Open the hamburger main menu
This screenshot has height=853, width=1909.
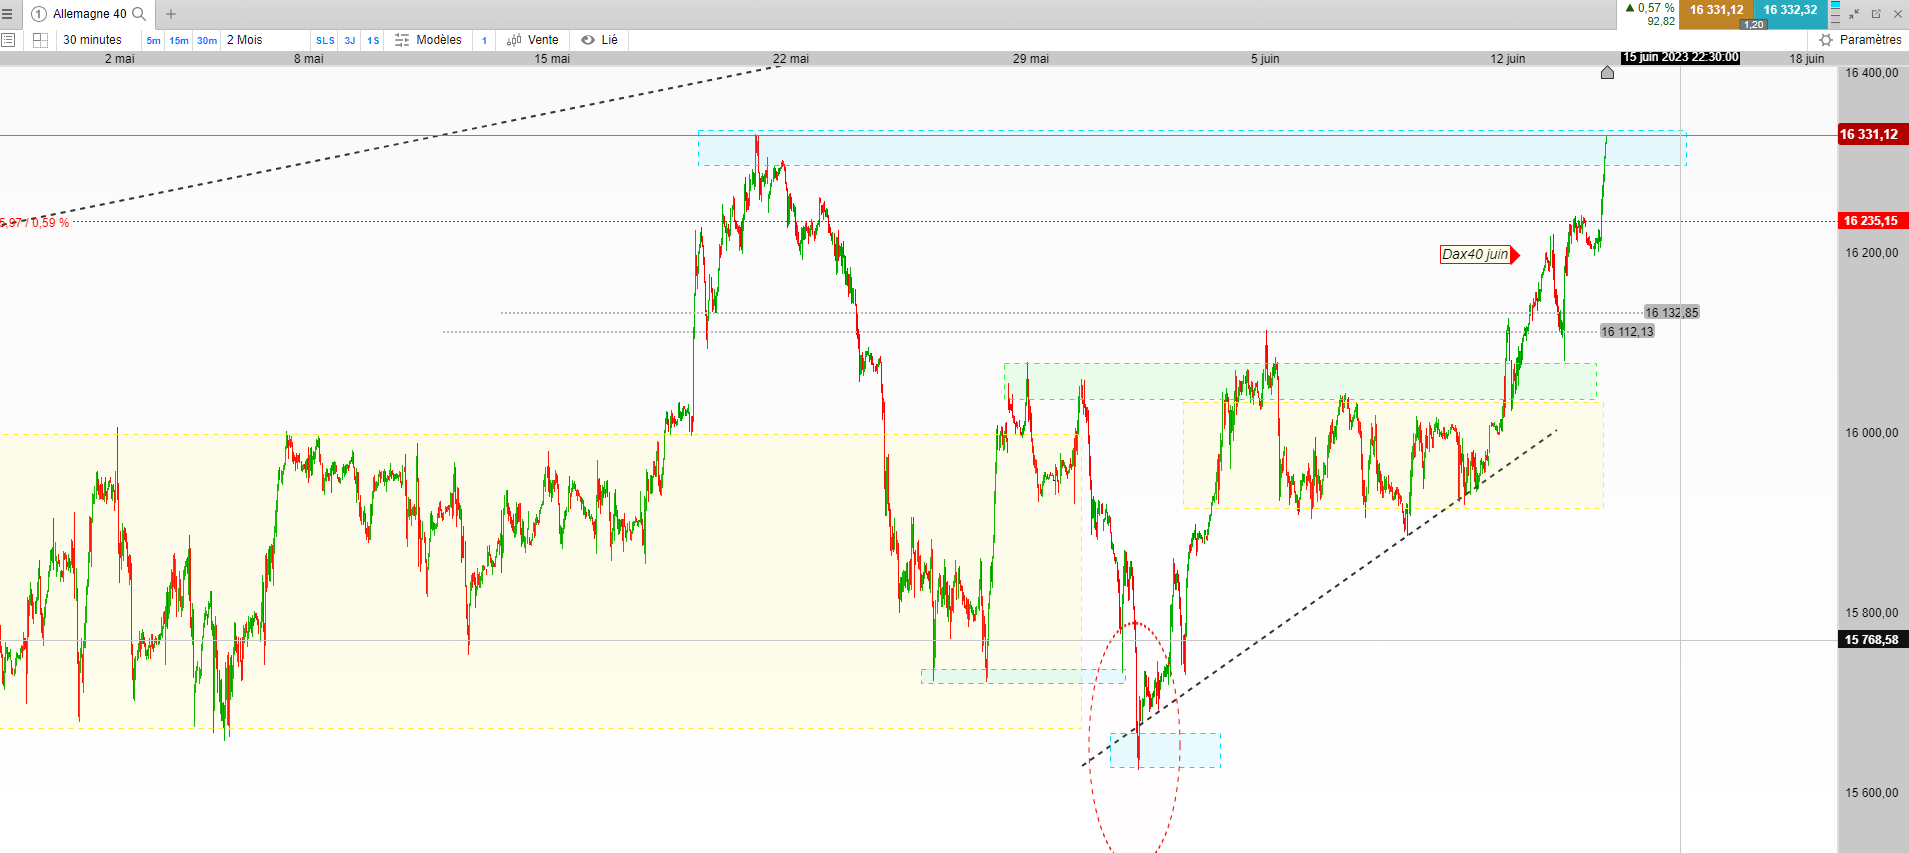coord(7,14)
